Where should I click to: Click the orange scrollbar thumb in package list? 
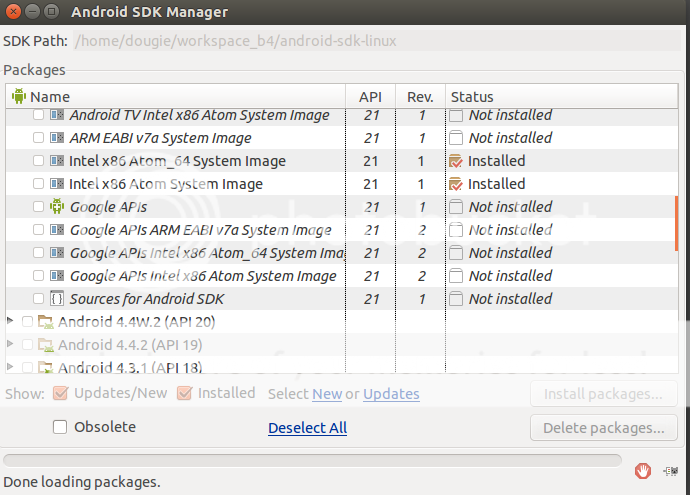click(676, 224)
